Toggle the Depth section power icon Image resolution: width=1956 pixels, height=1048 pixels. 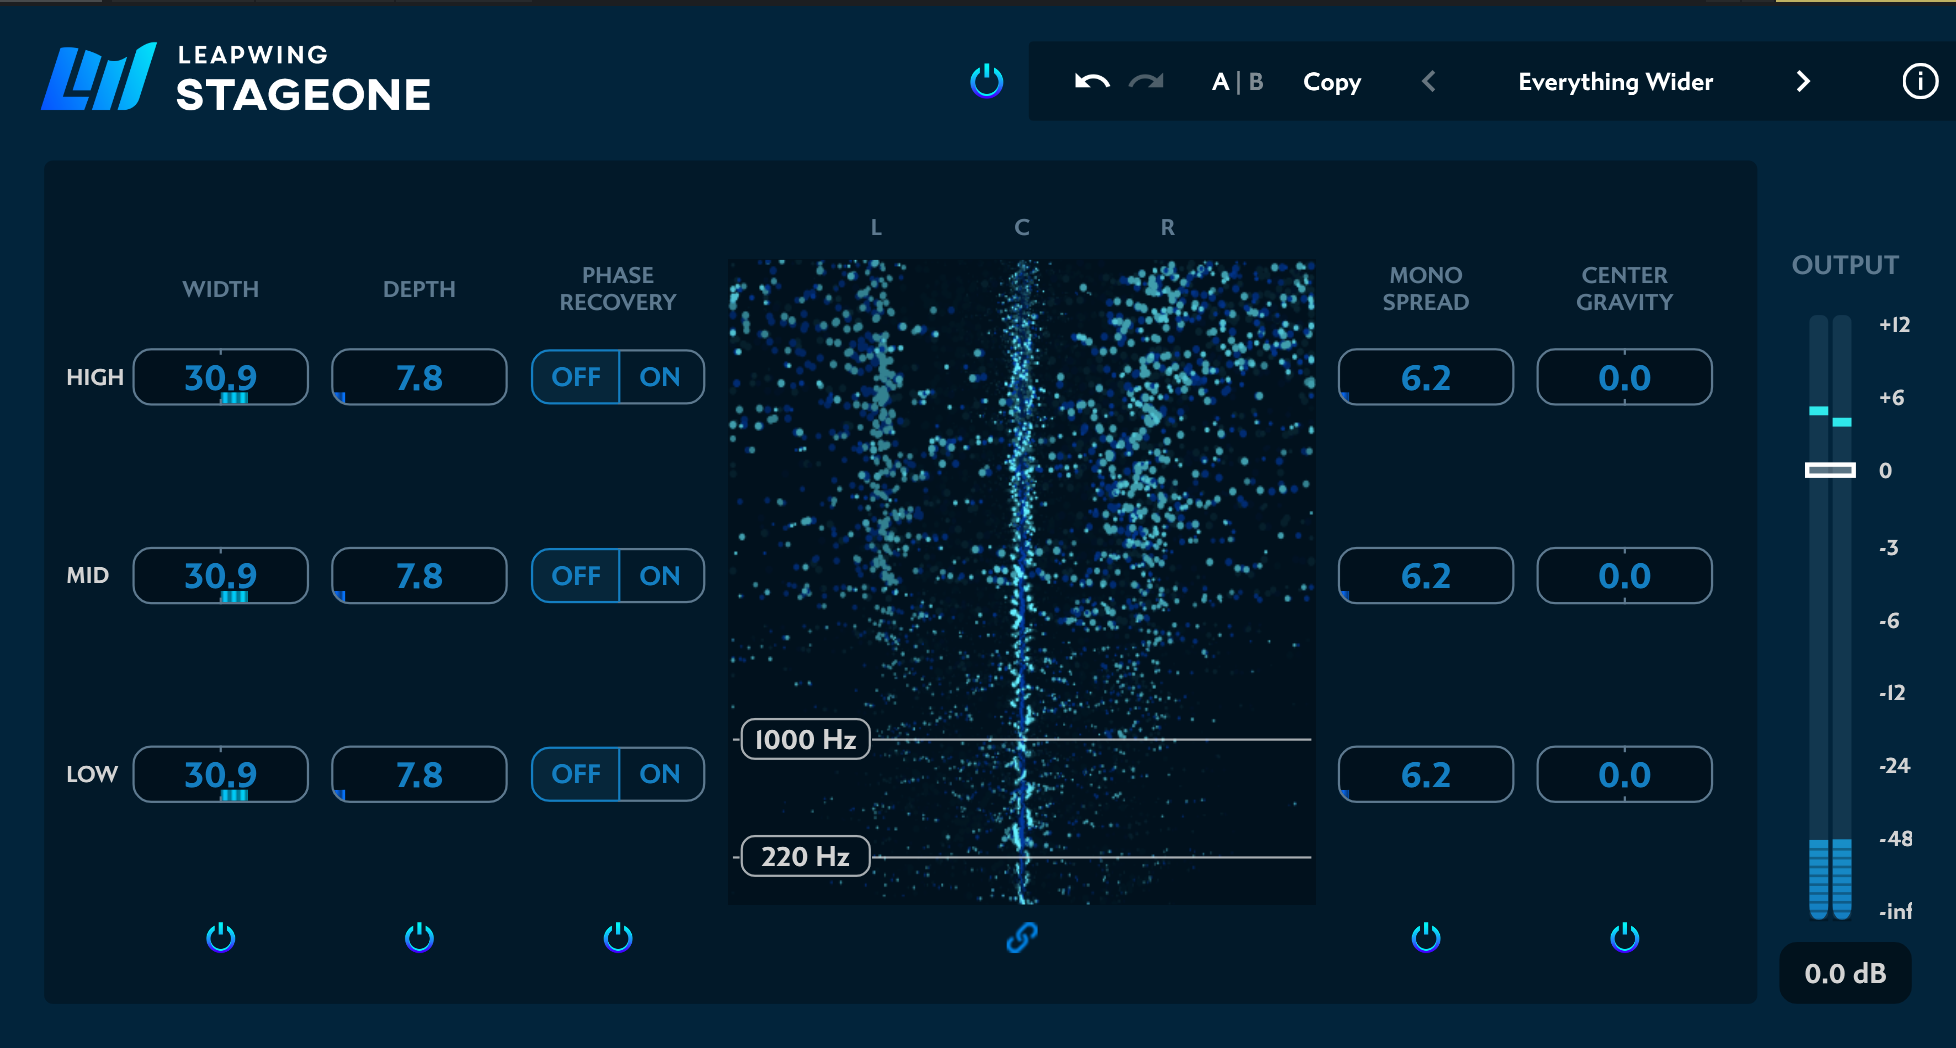tap(419, 937)
